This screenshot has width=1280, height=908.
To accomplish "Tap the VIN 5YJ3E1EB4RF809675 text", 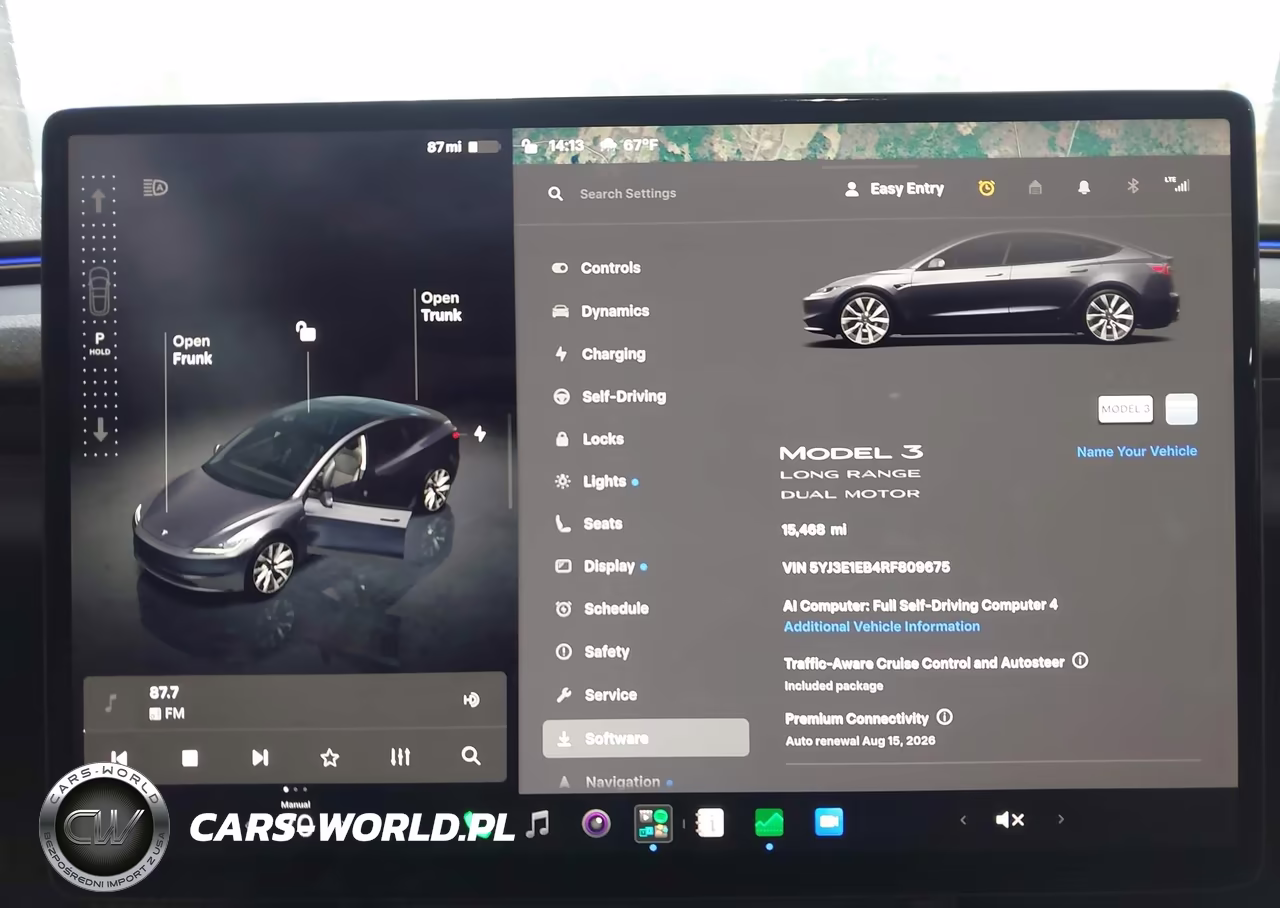I will [x=866, y=567].
